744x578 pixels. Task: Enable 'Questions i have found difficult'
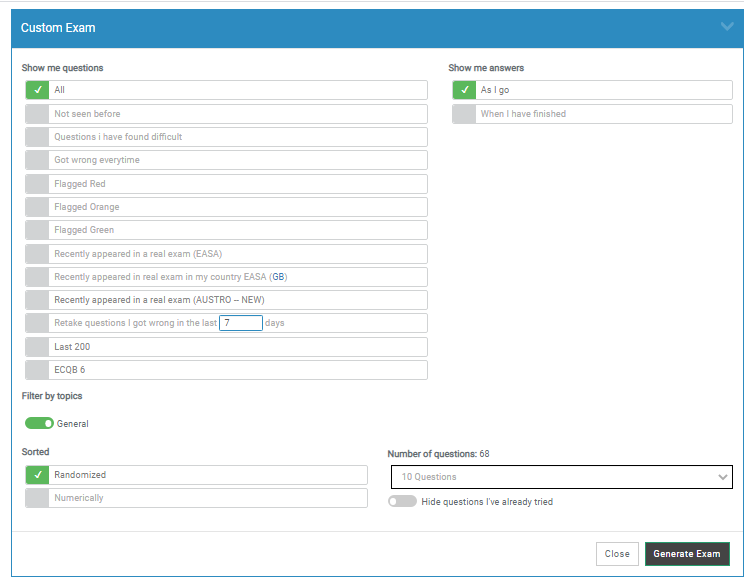(x=38, y=137)
